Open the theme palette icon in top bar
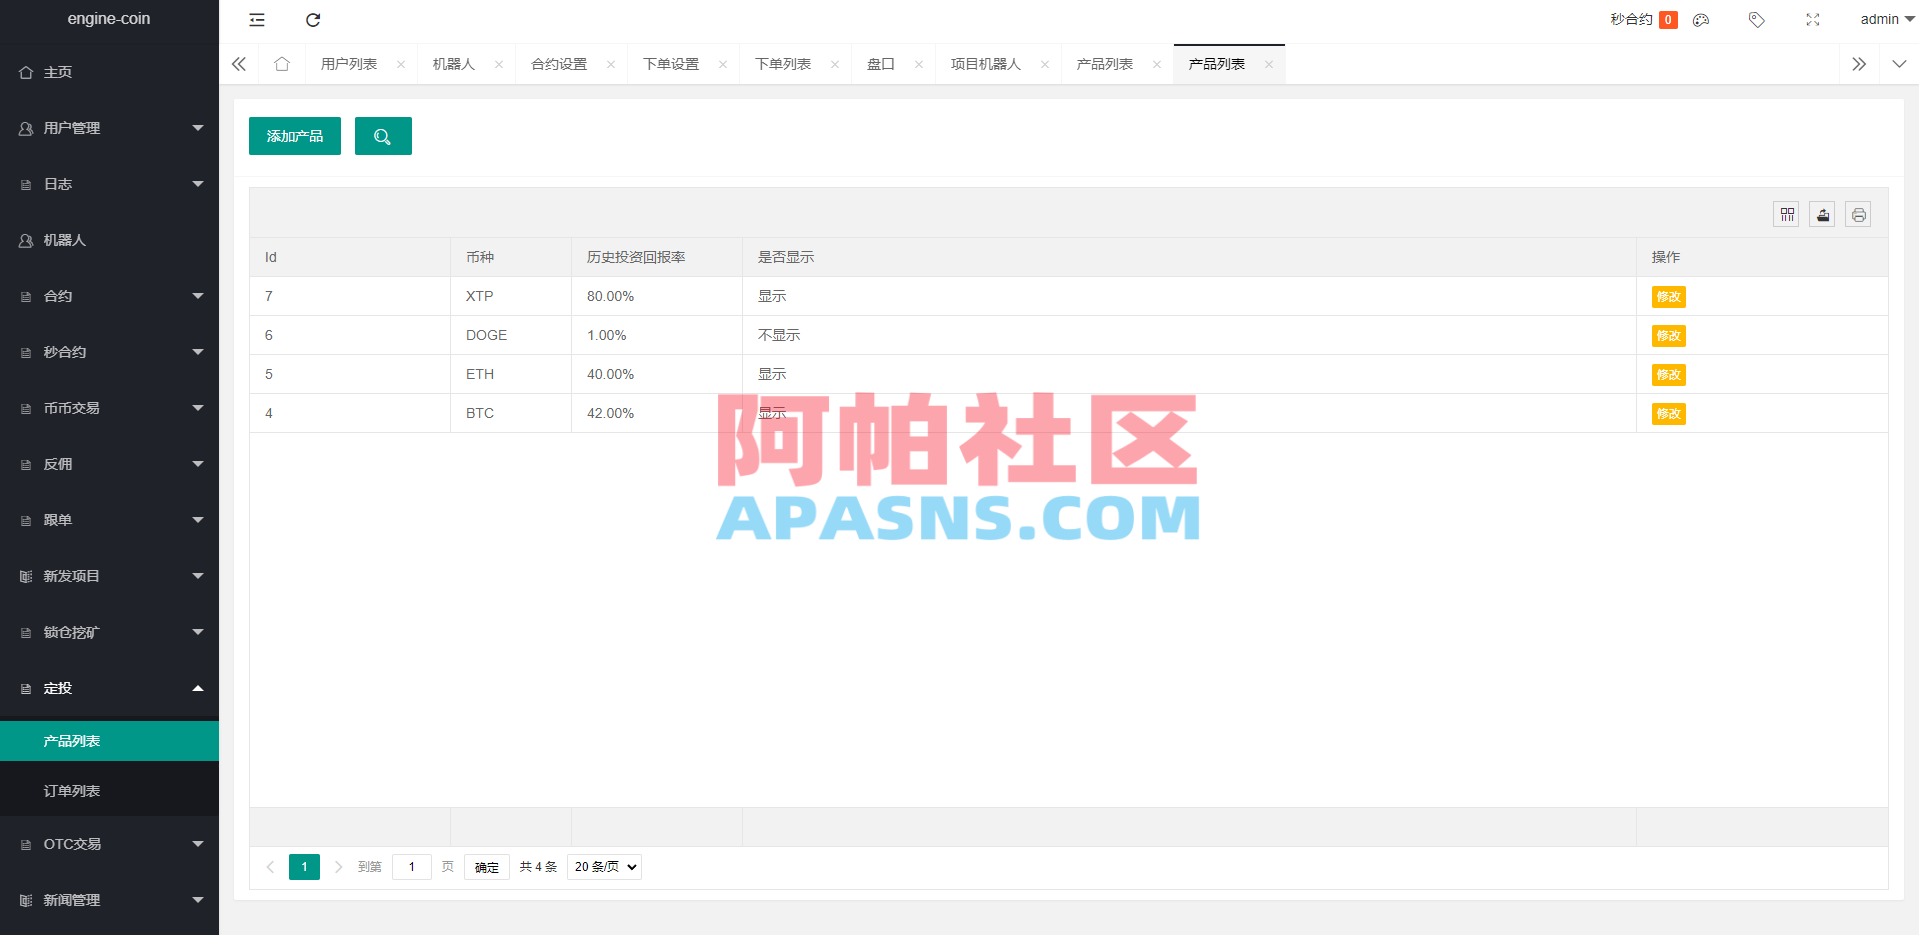The image size is (1919, 935). (1700, 20)
